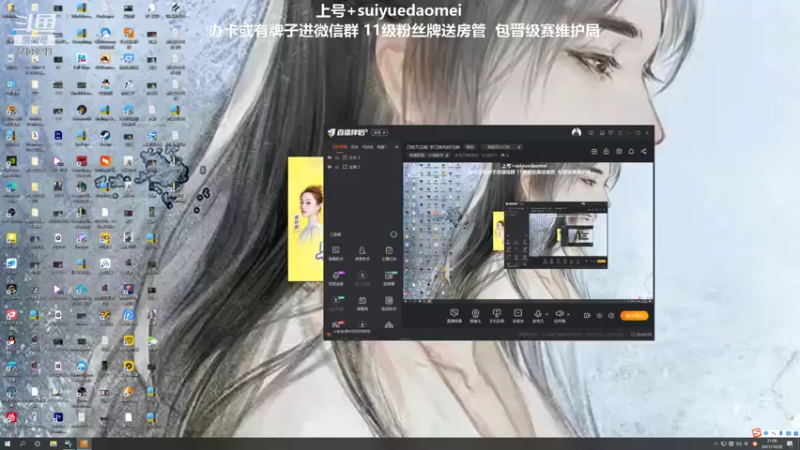Expand the system tray hidden icons chevron
800x450 pixels.
(x=716, y=444)
